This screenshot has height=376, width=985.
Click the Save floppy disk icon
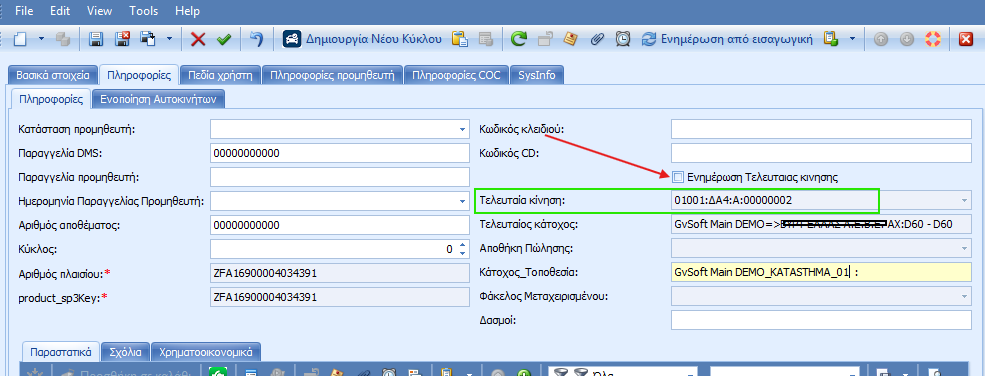coord(96,39)
